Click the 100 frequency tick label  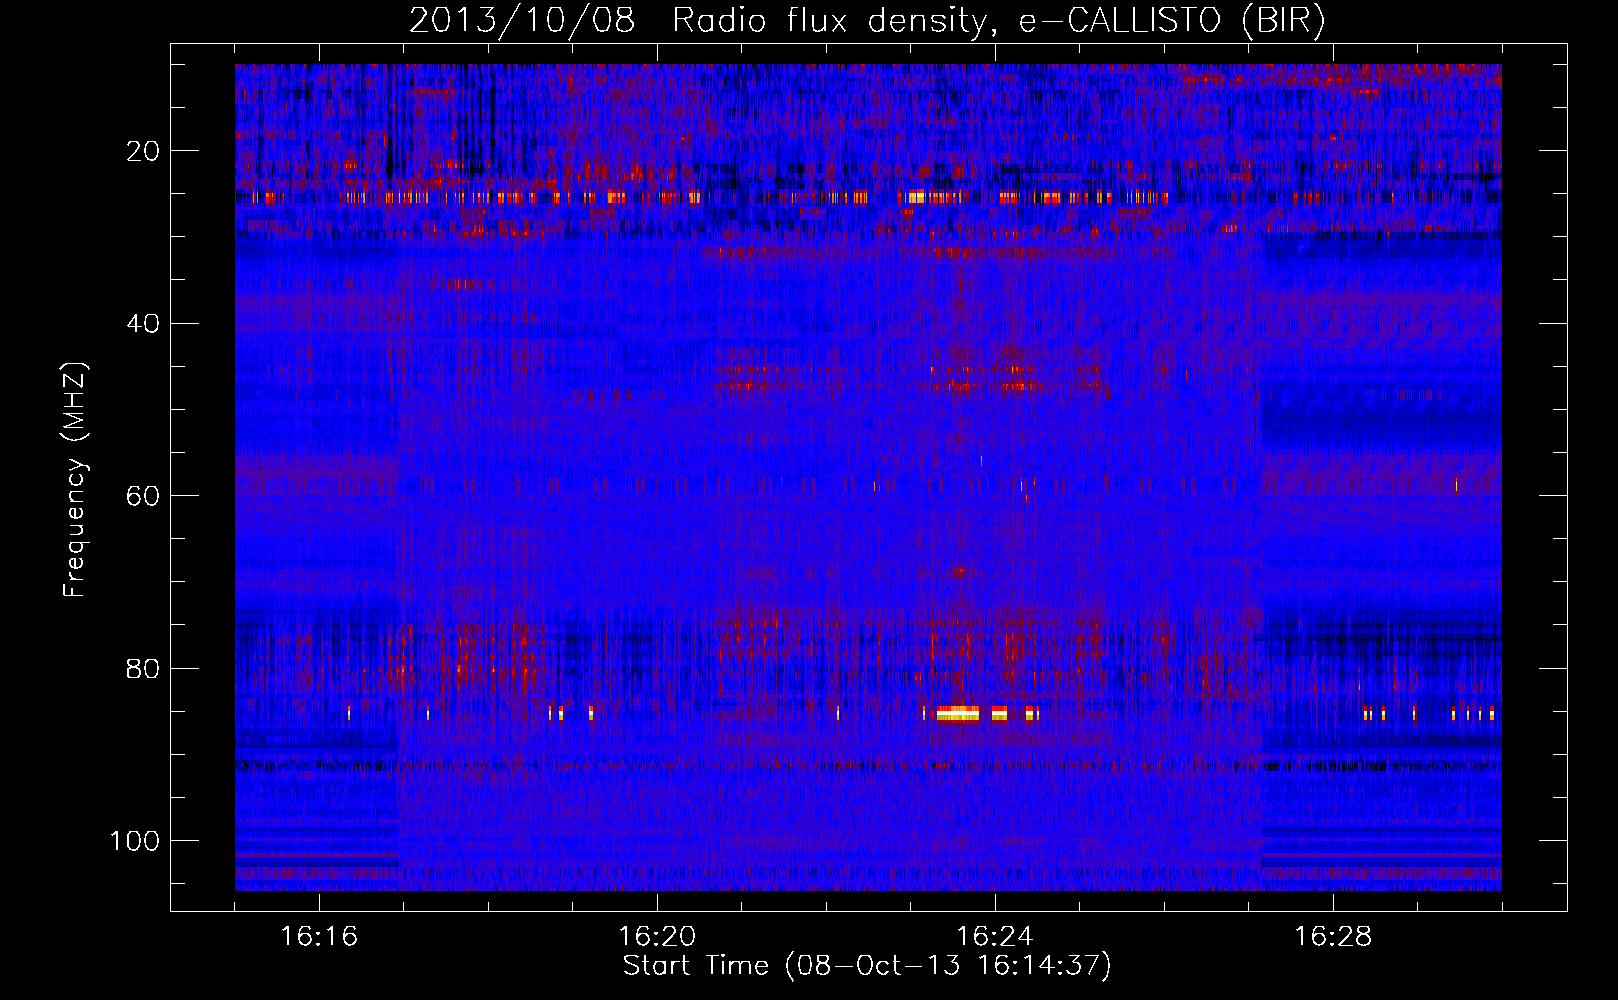(x=135, y=841)
